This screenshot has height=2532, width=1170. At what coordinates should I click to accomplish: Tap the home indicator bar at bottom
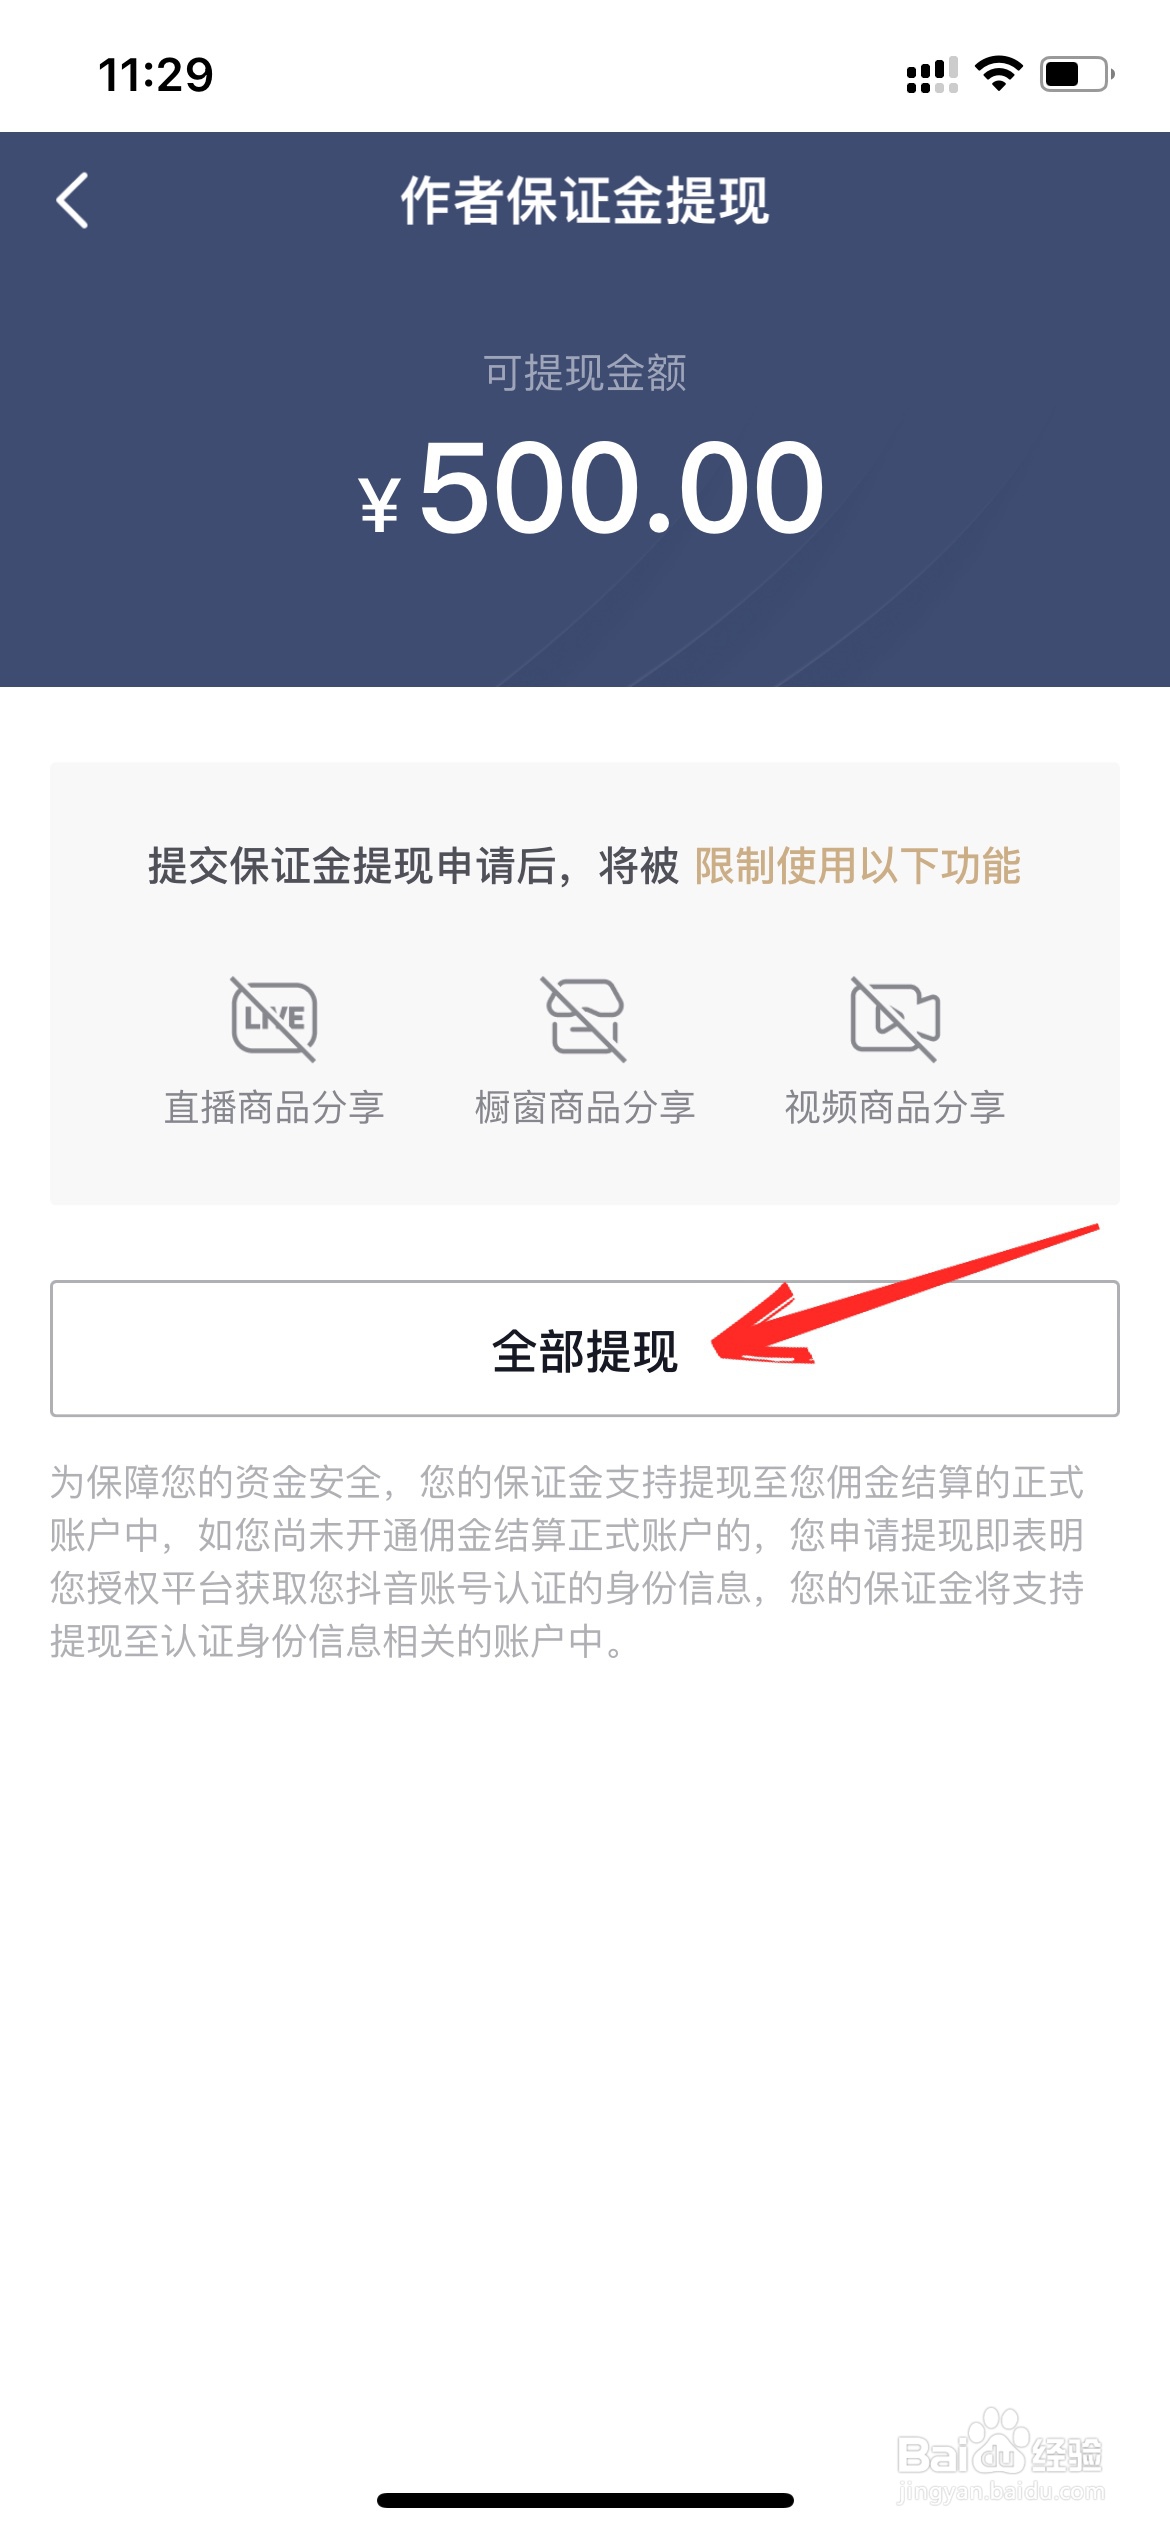click(x=585, y=2500)
